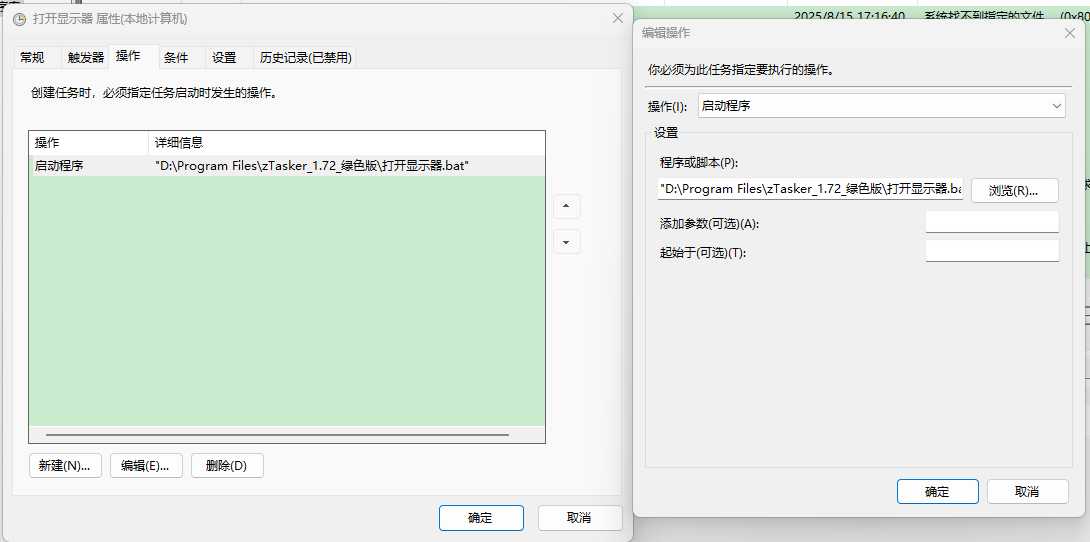Expand the 操作(I) dropdown showing 启动程序

pos(881,106)
